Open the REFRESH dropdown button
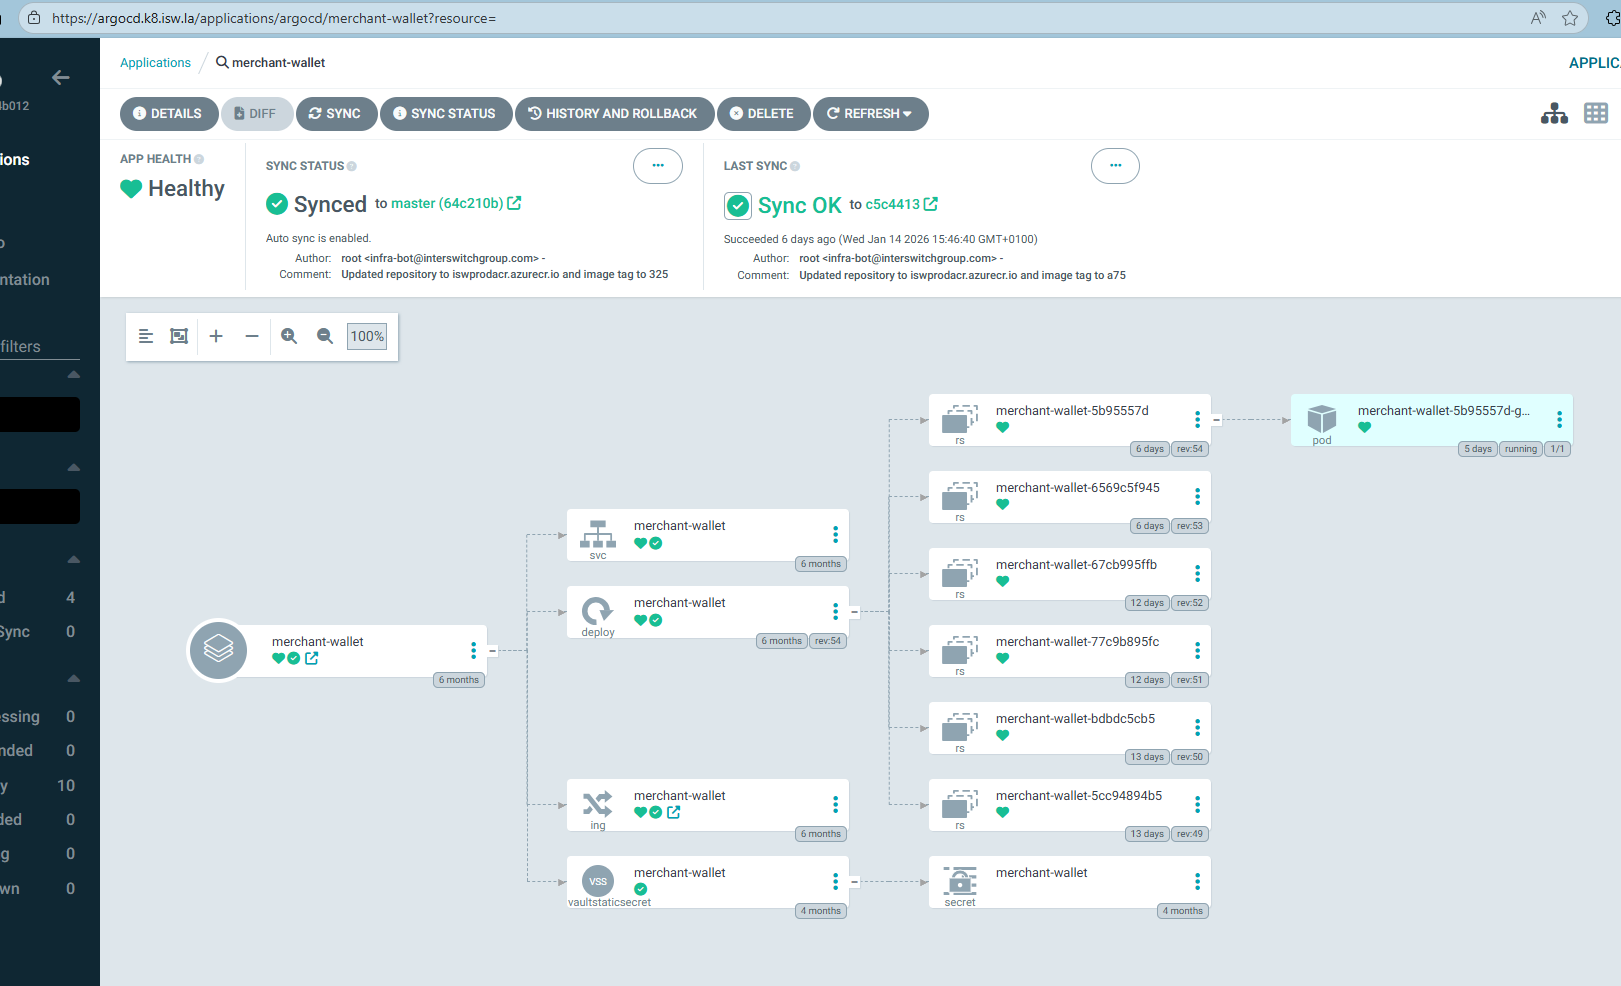This screenshot has height=986, width=1621. point(870,114)
